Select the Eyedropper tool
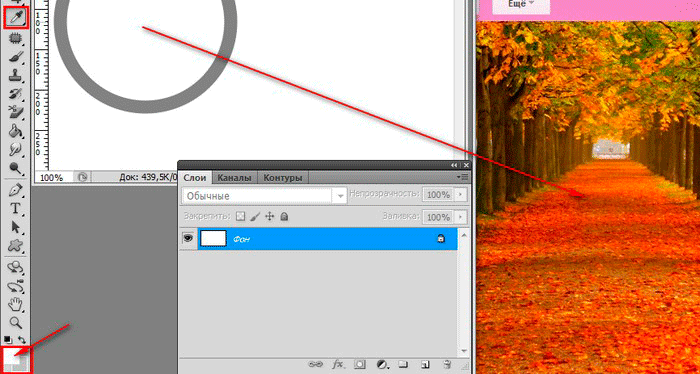The image size is (700, 374). [x=16, y=18]
